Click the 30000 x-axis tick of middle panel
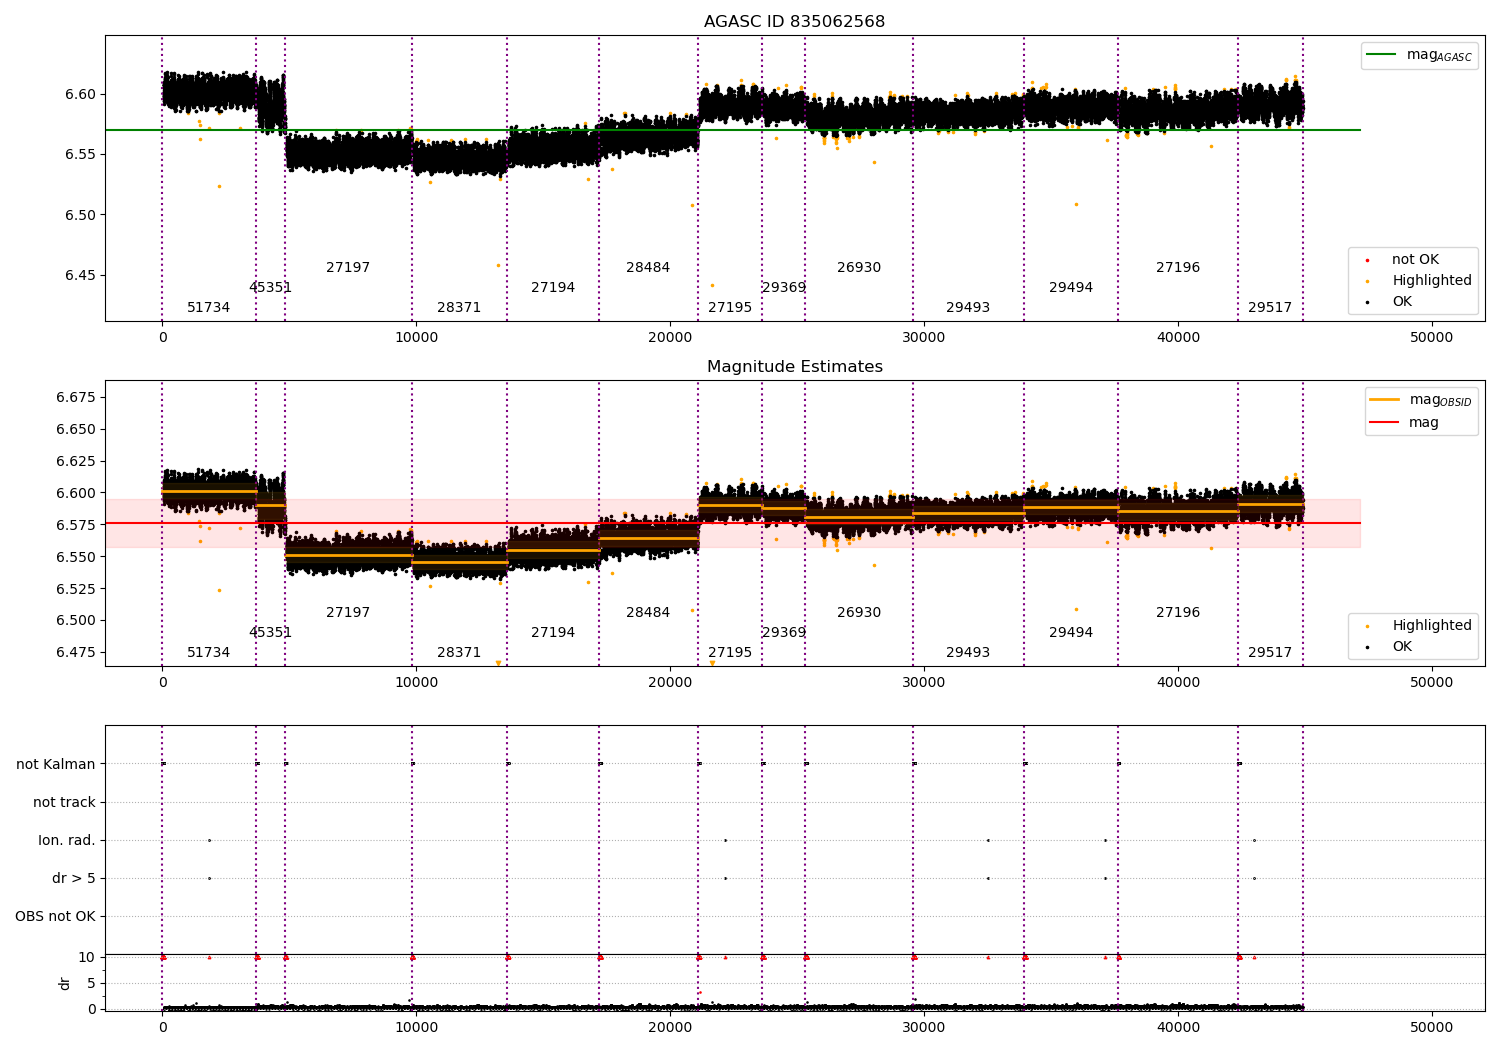The image size is (1500, 1050). [x=924, y=683]
